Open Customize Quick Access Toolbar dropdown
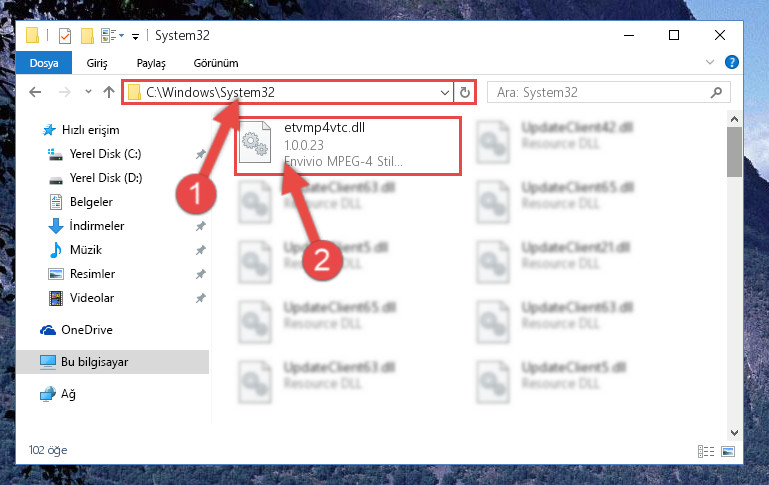Viewport: 769px width, 485px height. (x=135, y=36)
